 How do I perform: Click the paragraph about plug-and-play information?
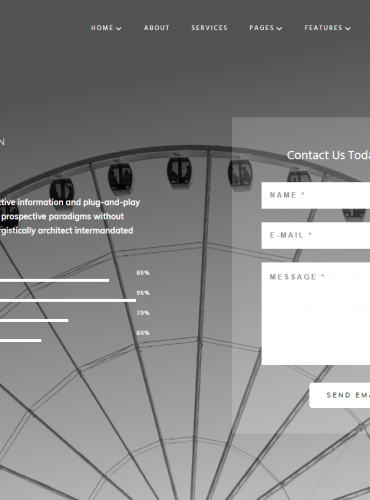pos(70,216)
